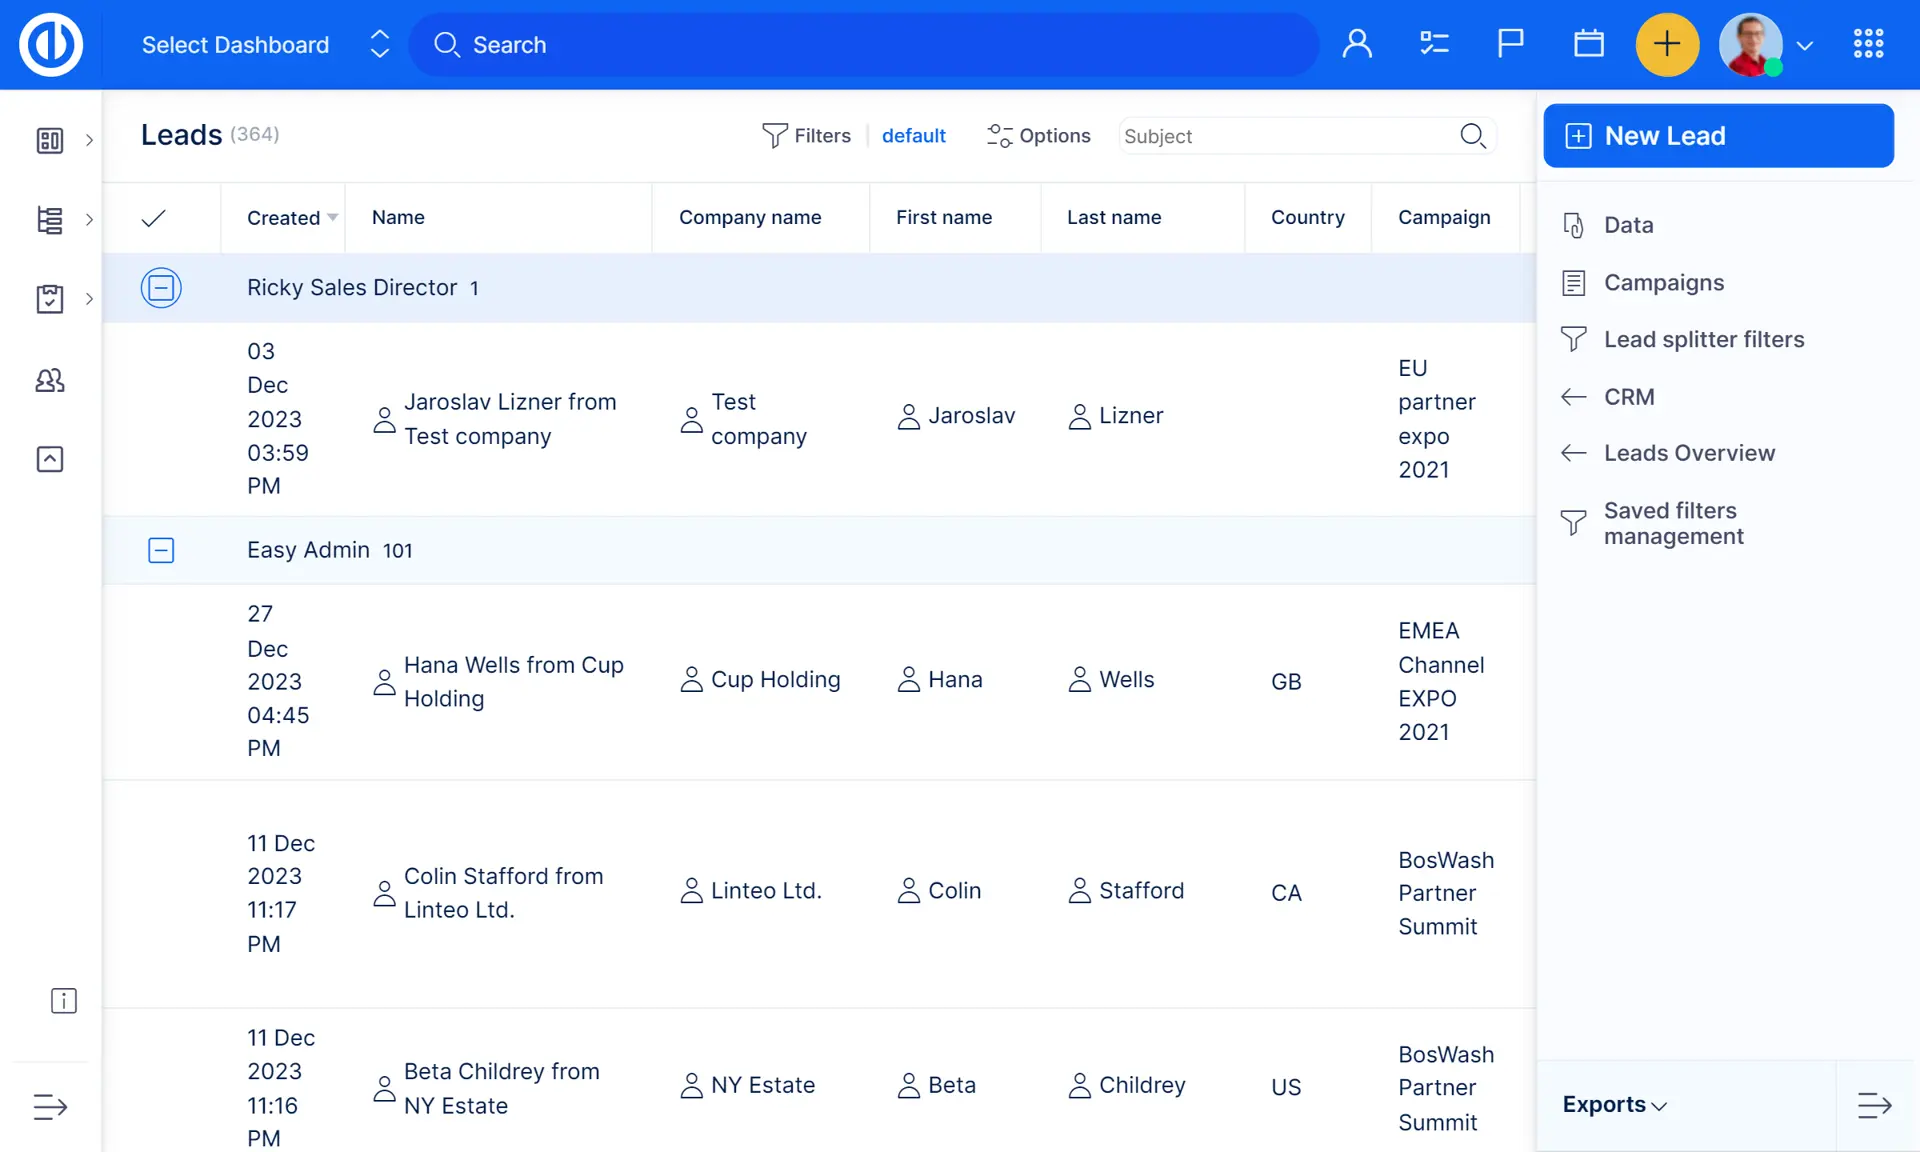Open the user avatar dropdown arrow
Screen dimensions: 1920x1152
click(x=1805, y=46)
